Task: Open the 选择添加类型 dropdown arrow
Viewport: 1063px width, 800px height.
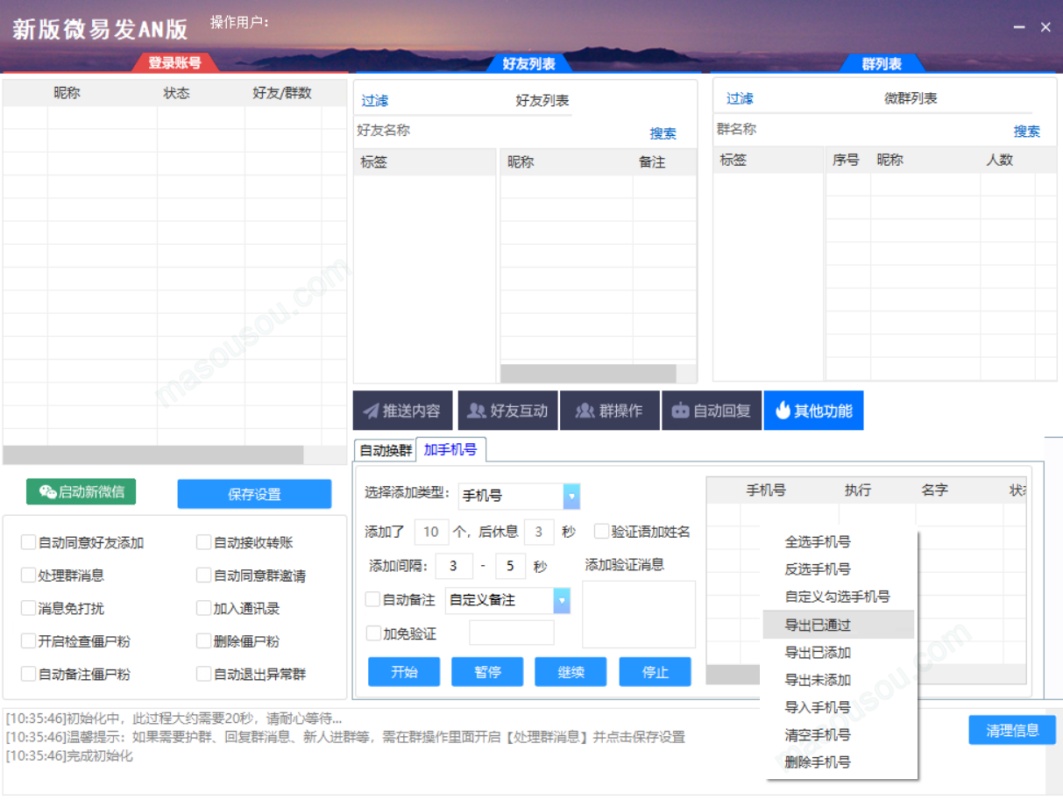Action: pos(571,496)
